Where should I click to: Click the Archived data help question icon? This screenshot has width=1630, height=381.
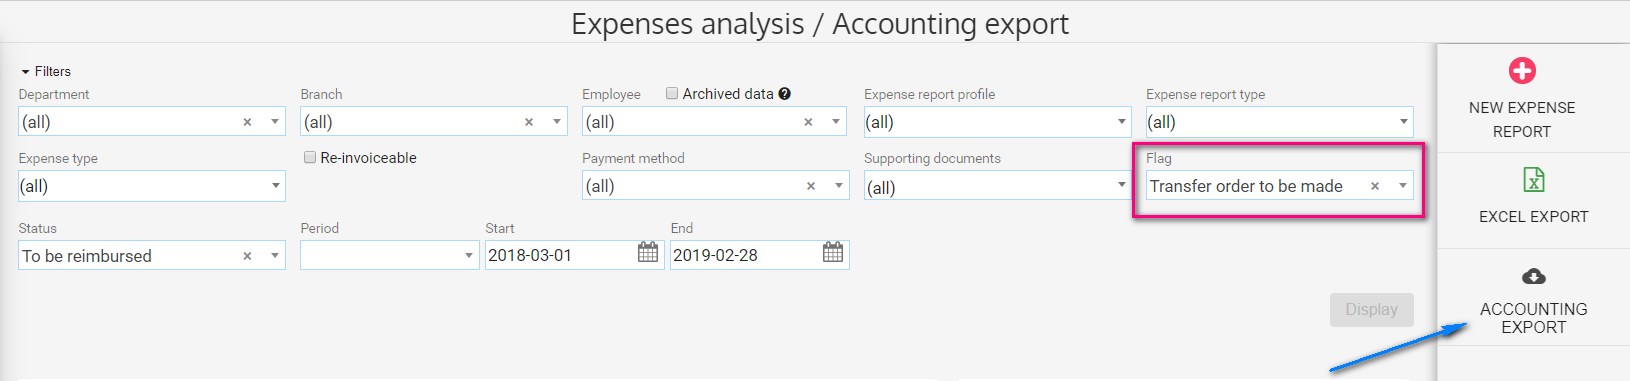point(785,94)
